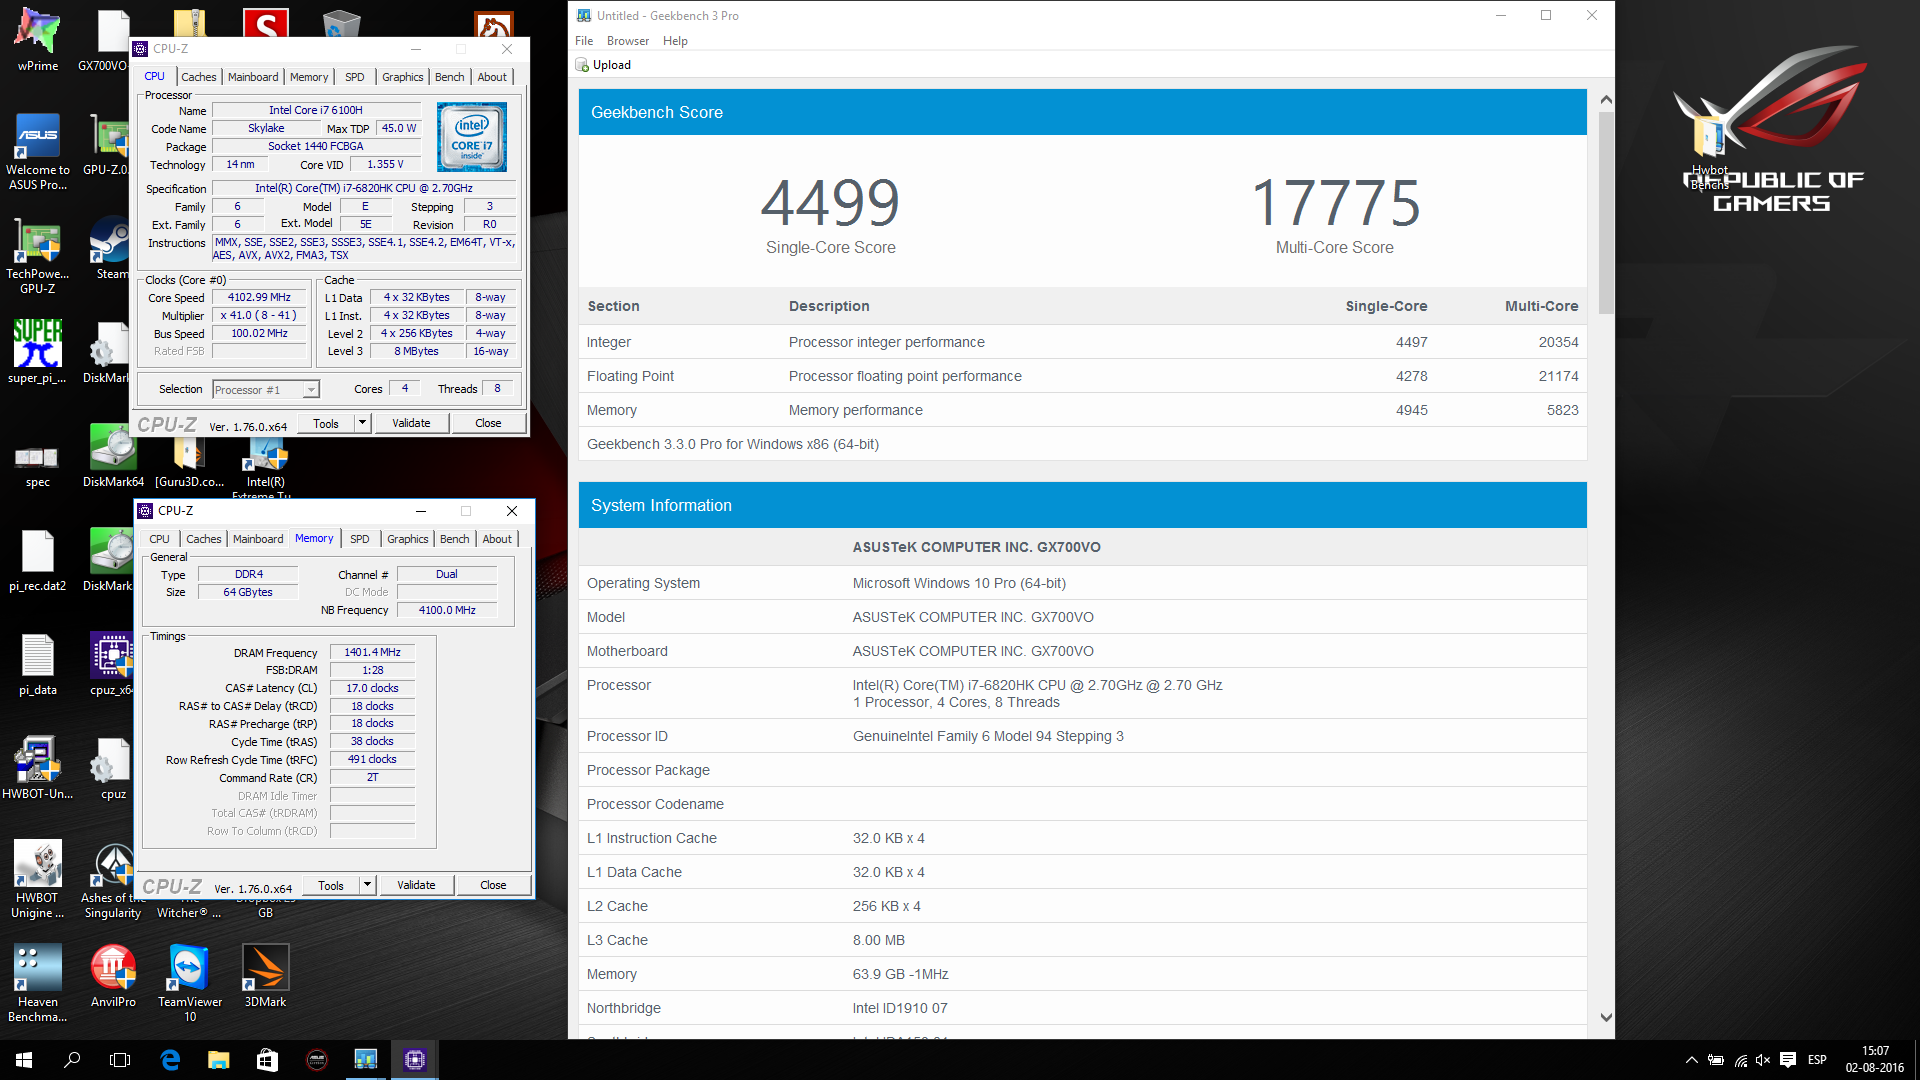Click the Intel Core i7 logo in CPU-Z
1920x1080 pixels.
[x=472, y=137]
